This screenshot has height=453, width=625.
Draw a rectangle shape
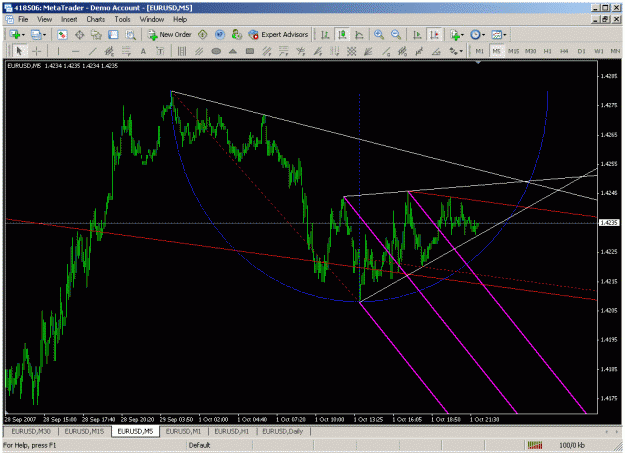click(250, 51)
